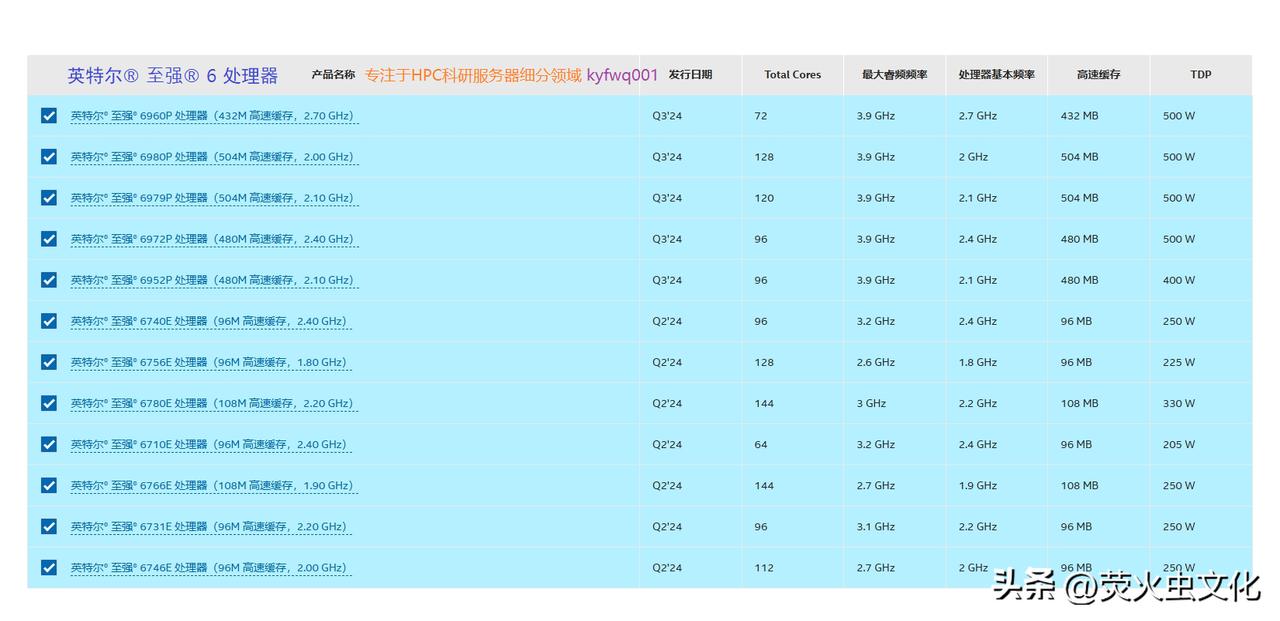Sort by 高速缓存 column header
Image resolution: width=1280 pixels, height=621 pixels.
1098,75
